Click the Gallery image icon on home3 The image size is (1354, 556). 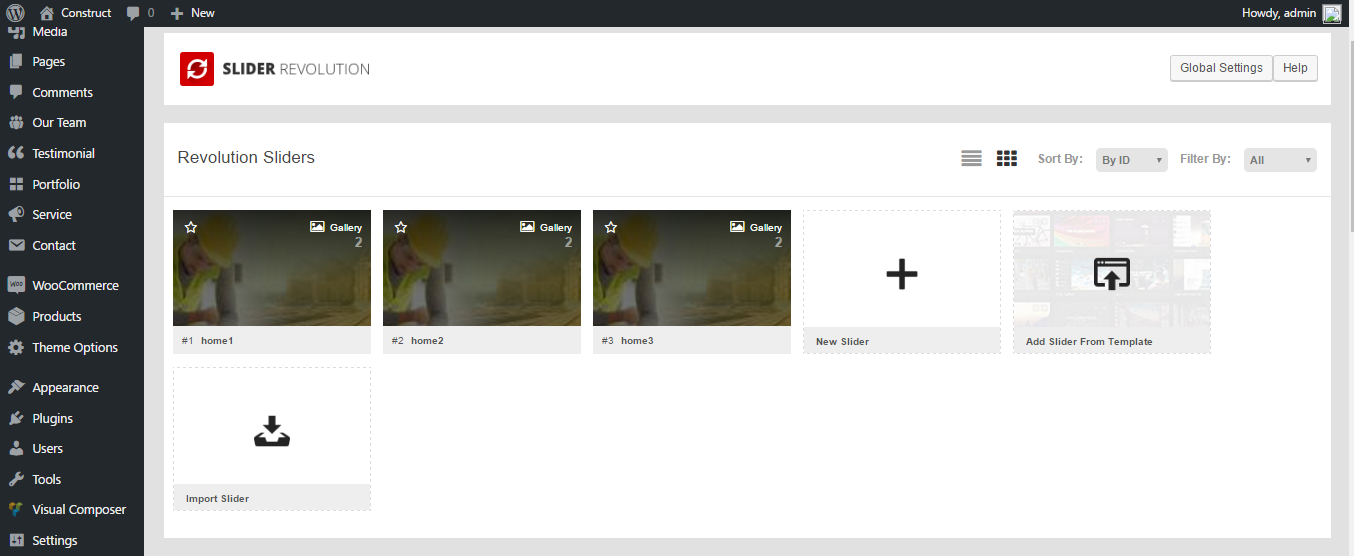(x=737, y=227)
